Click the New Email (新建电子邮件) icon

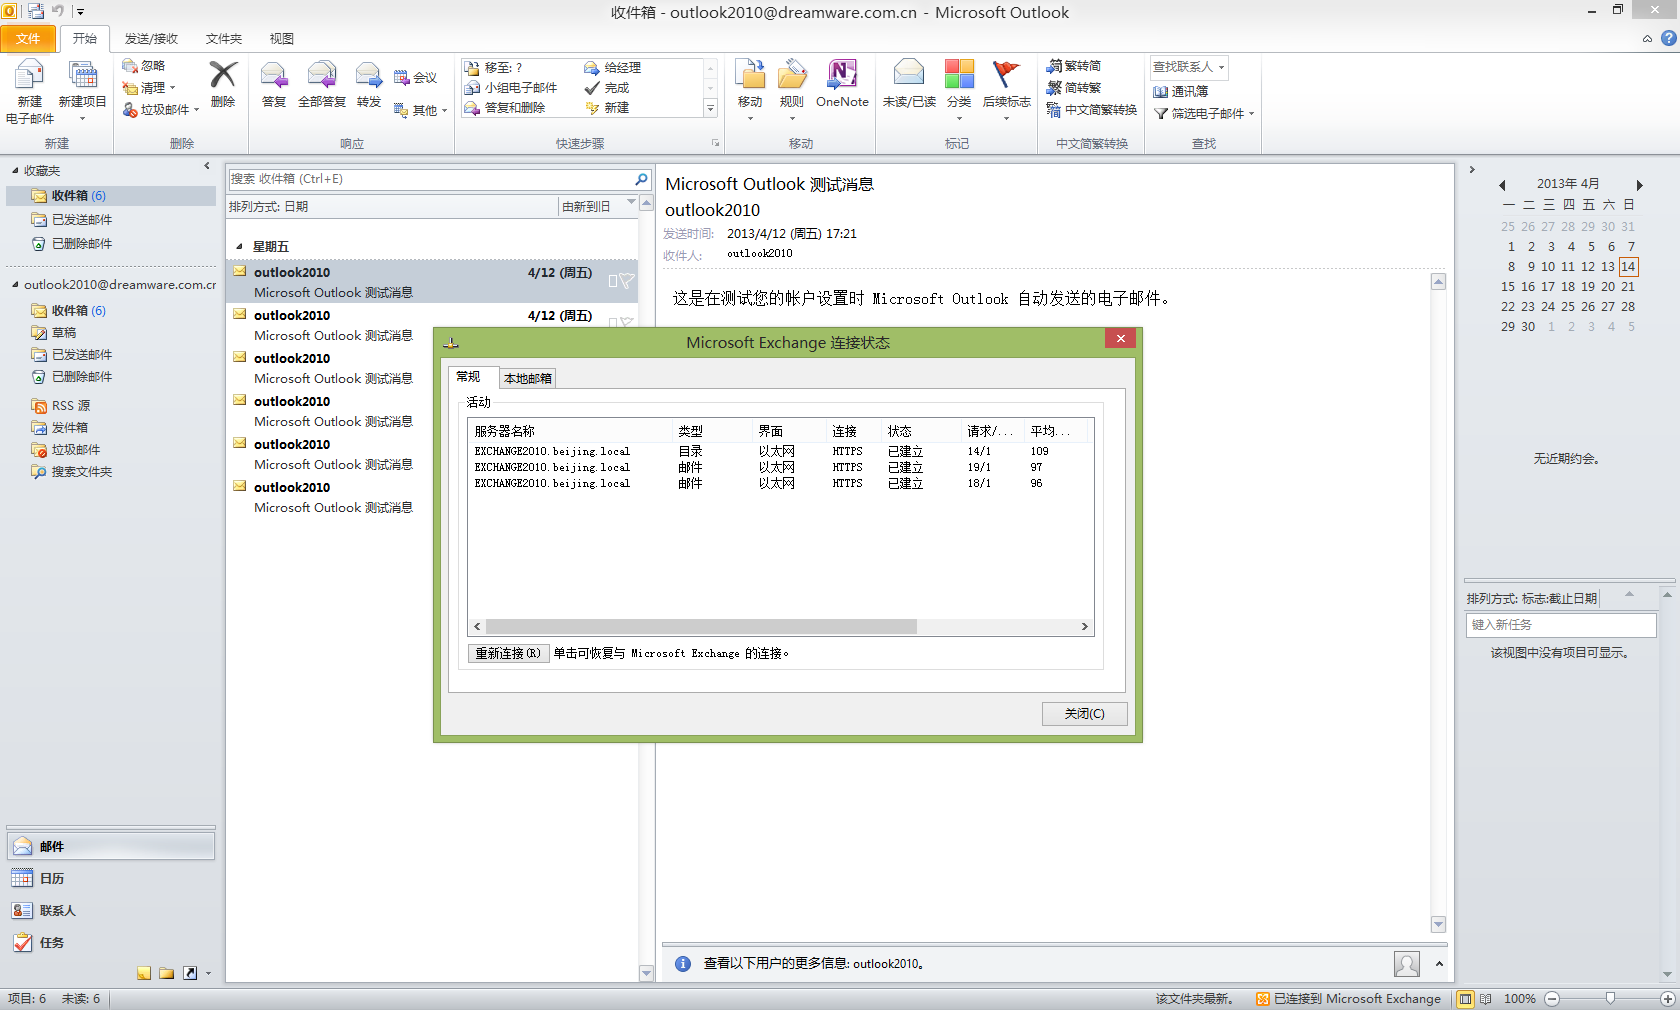(30, 75)
